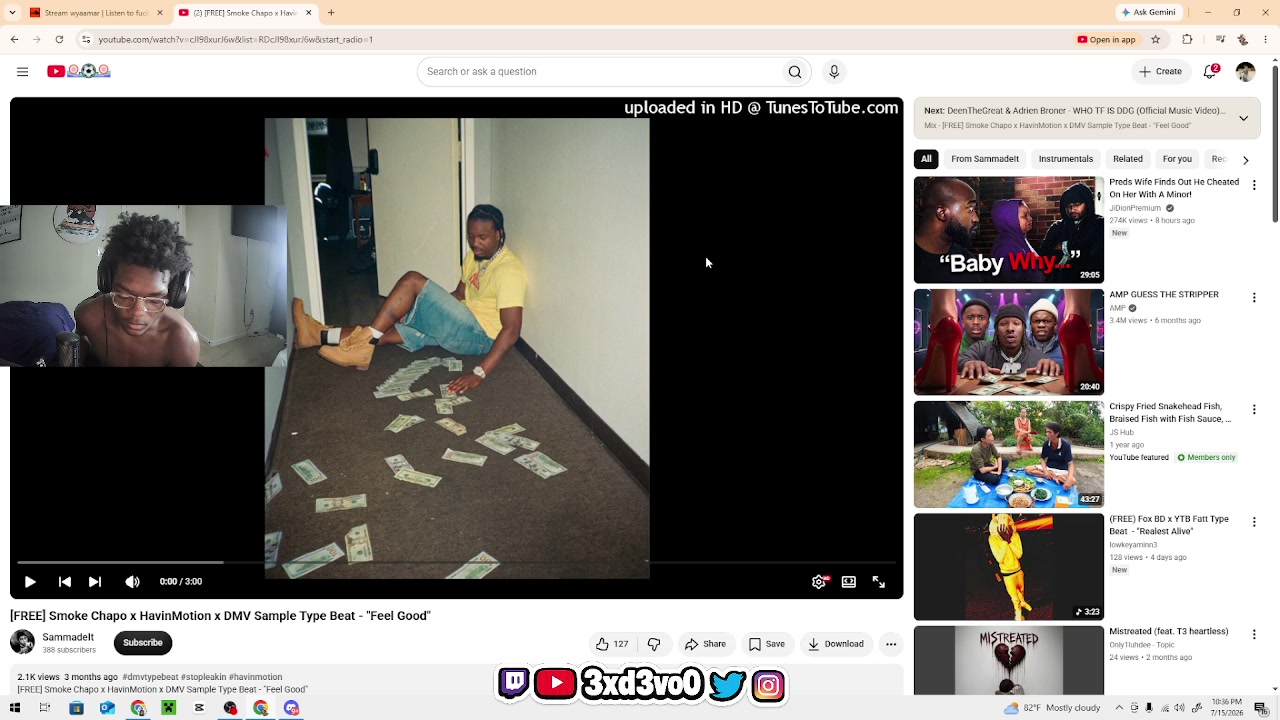
Task: Show more filter chips with right arrow
Action: 1245,160
